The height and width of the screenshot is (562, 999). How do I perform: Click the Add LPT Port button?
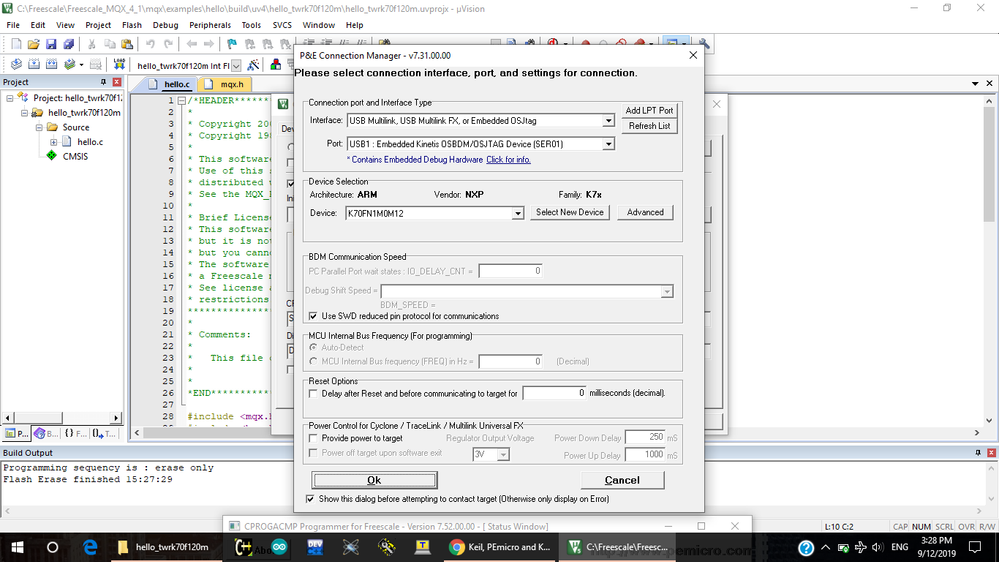[649, 110]
